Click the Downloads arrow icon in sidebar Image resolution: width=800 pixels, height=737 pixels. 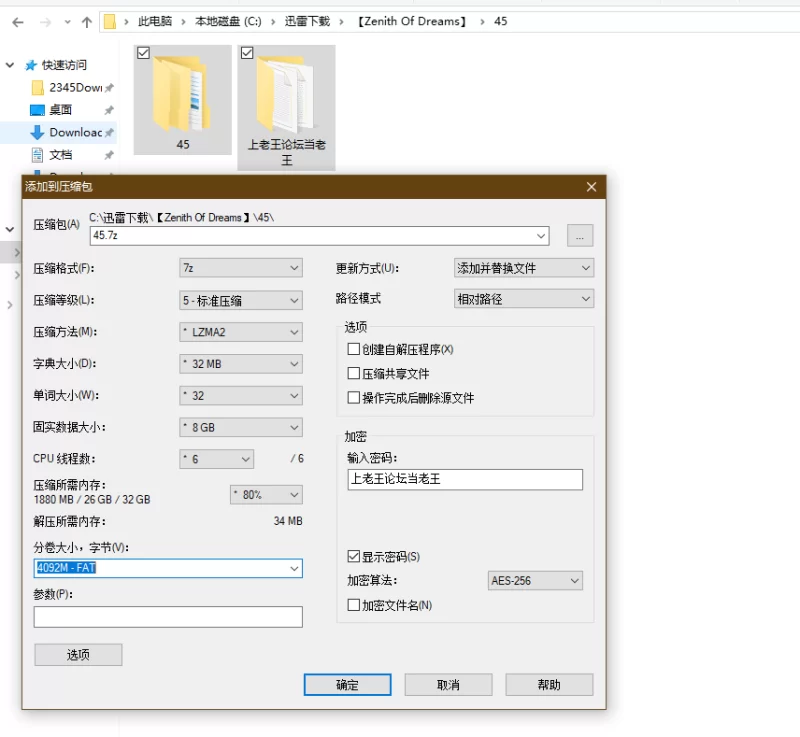pyautogui.click(x=37, y=132)
